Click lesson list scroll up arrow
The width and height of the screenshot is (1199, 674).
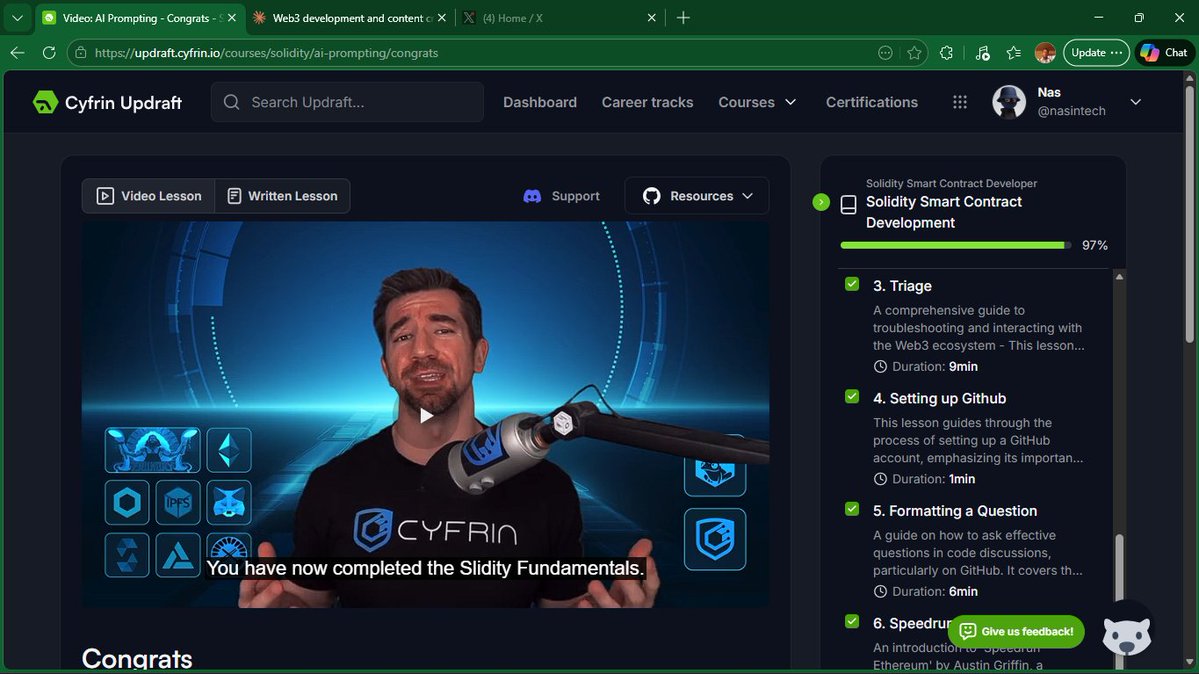click(1119, 277)
